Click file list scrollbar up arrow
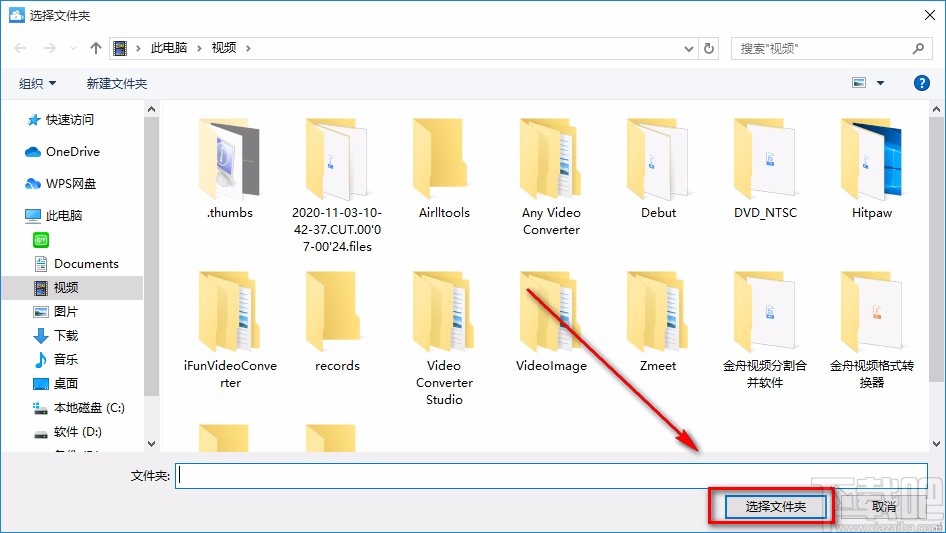This screenshot has width=946, height=533. pyautogui.click(x=936, y=110)
